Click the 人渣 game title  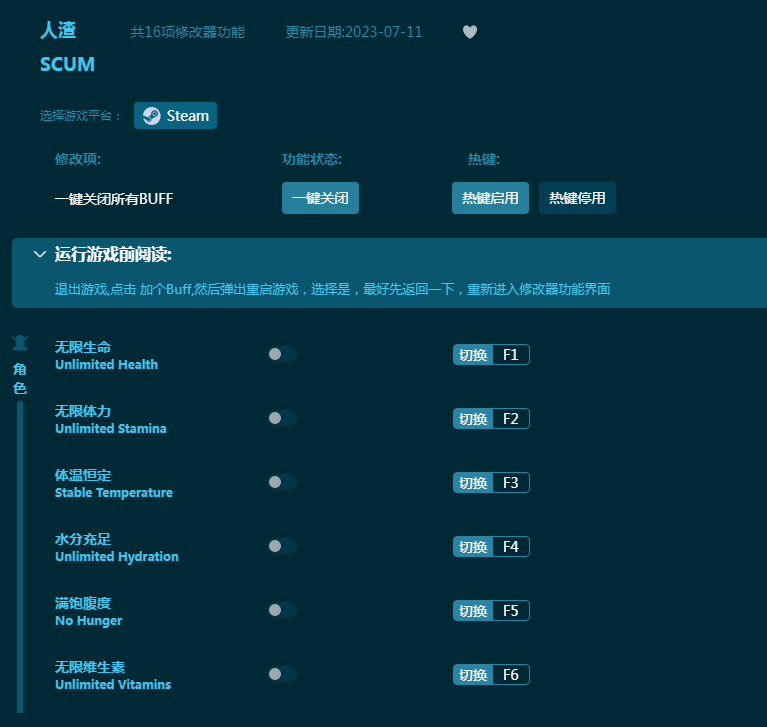pyautogui.click(x=58, y=30)
